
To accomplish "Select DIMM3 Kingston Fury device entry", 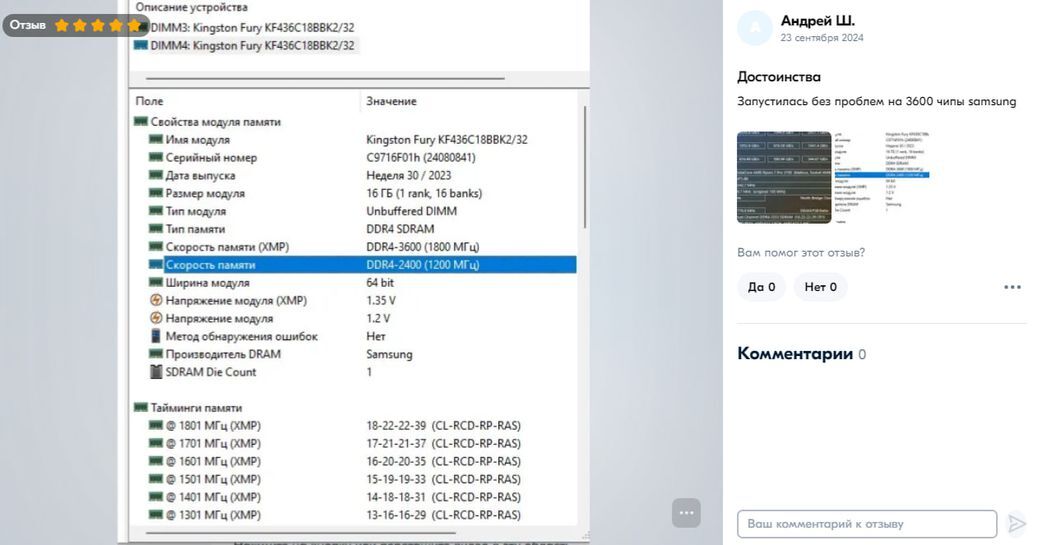I will (x=252, y=27).
